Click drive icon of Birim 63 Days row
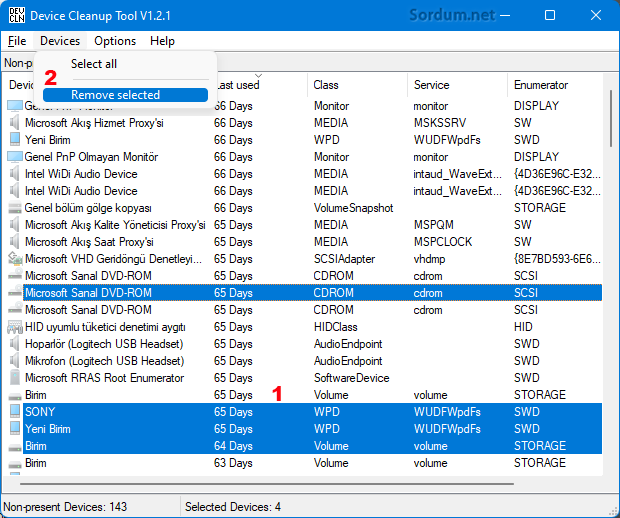This screenshot has height=518, width=620. [15, 464]
